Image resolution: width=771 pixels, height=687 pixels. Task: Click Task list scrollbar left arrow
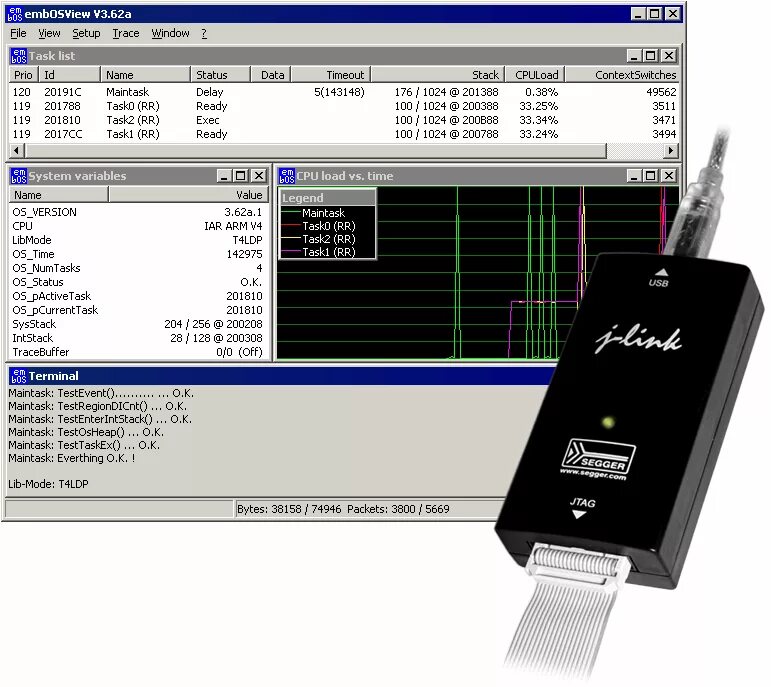click(17, 150)
